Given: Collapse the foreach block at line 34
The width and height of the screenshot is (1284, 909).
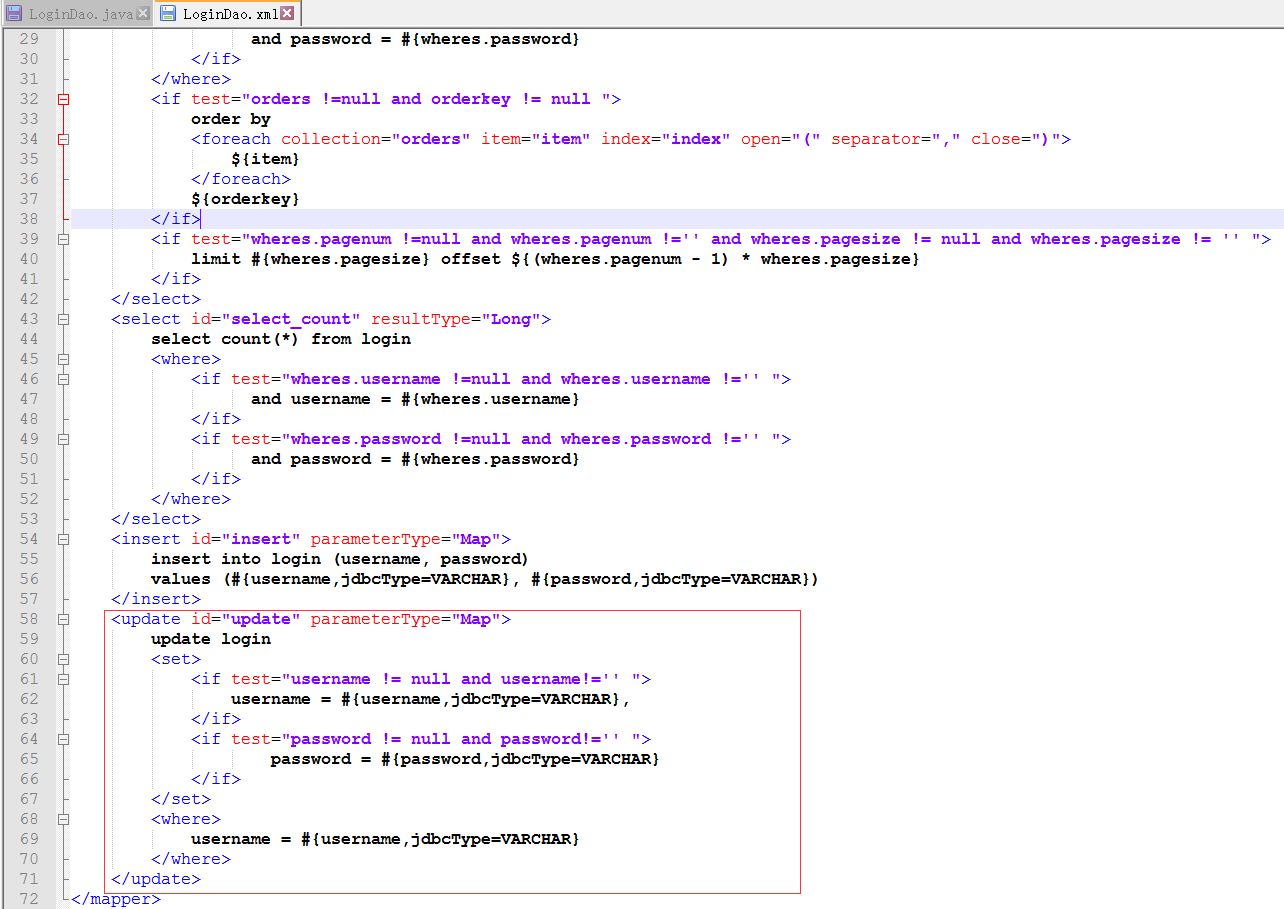Looking at the screenshot, I should pos(64,139).
